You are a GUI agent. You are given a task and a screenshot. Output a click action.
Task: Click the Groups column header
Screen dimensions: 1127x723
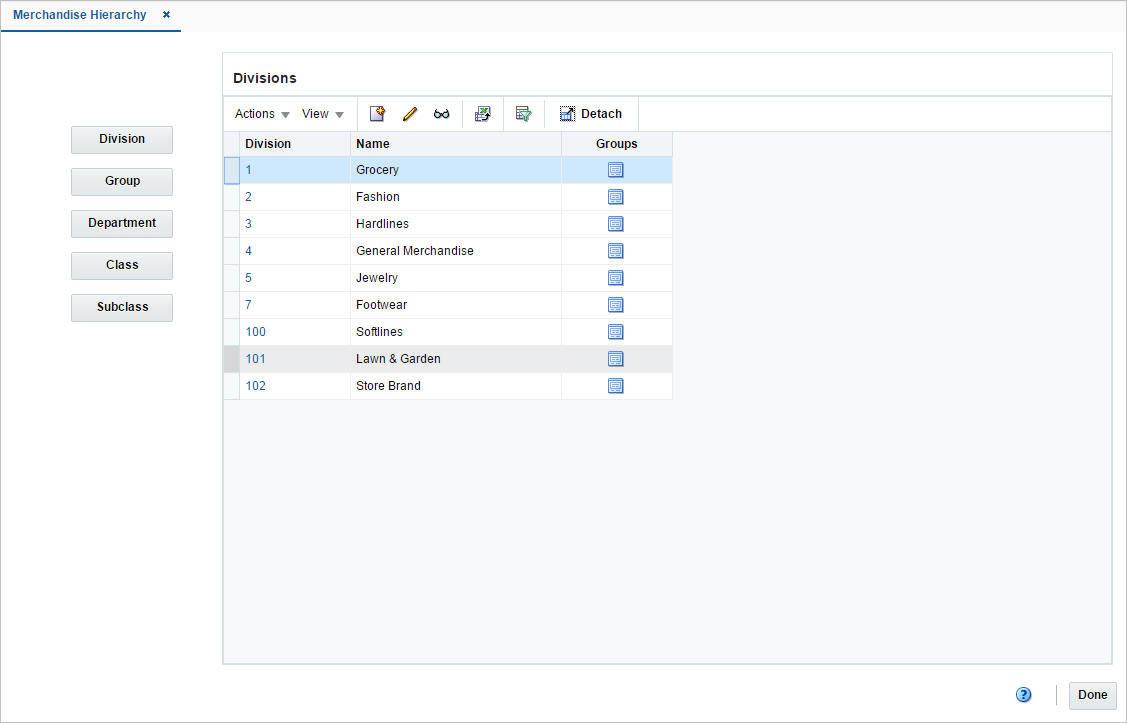pyautogui.click(x=617, y=144)
